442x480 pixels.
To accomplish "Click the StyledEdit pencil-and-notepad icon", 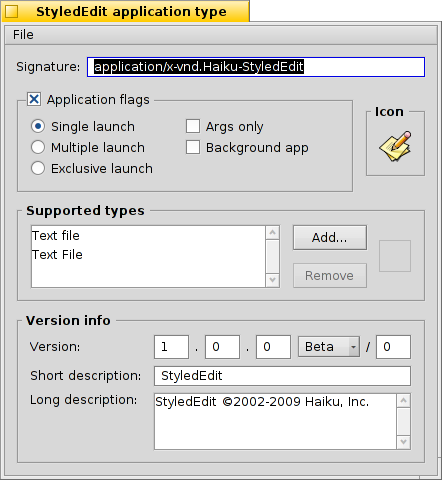I will tap(395, 146).
